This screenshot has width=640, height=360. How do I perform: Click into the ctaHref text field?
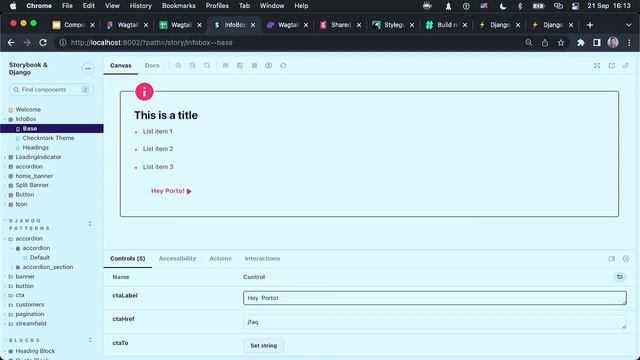(x=435, y=322)
